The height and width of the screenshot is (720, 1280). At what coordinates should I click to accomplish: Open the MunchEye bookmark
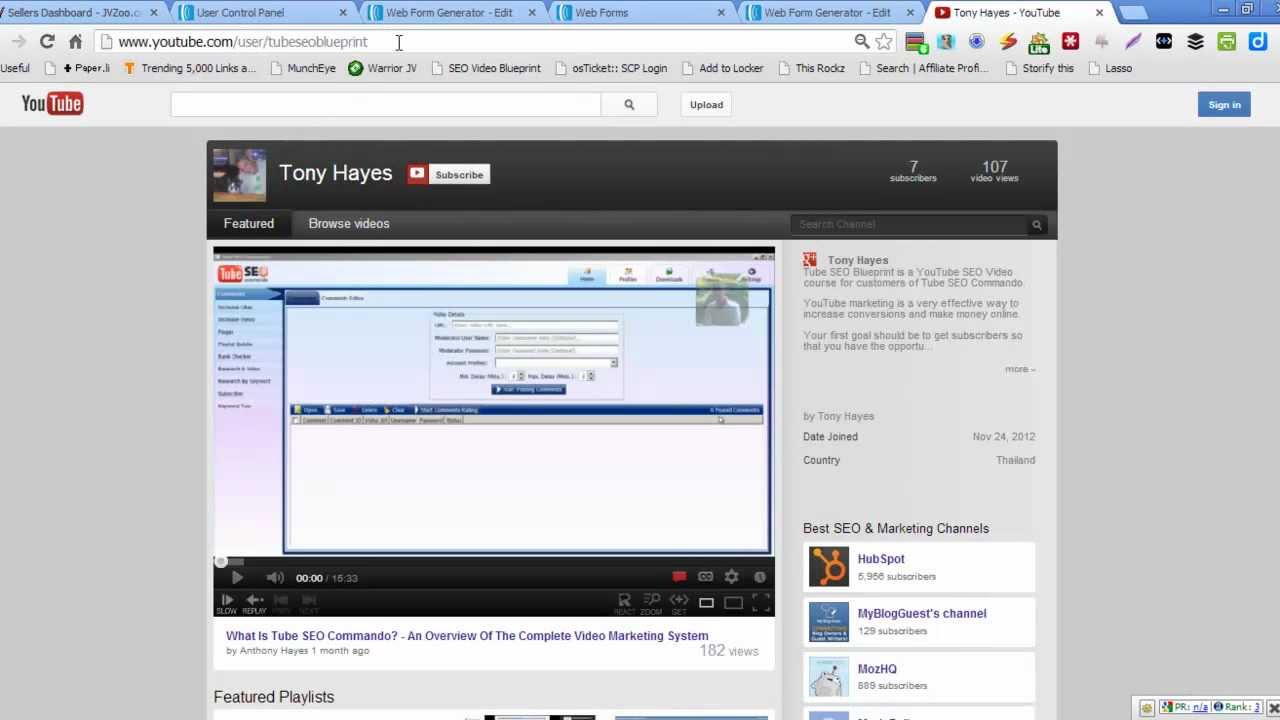303,68
